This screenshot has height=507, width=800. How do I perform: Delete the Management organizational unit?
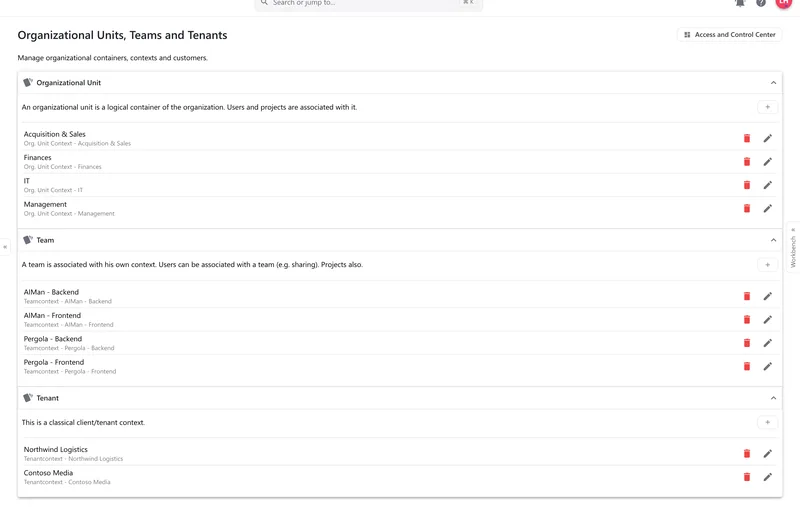pyautogui.click(x=746, y=209)
